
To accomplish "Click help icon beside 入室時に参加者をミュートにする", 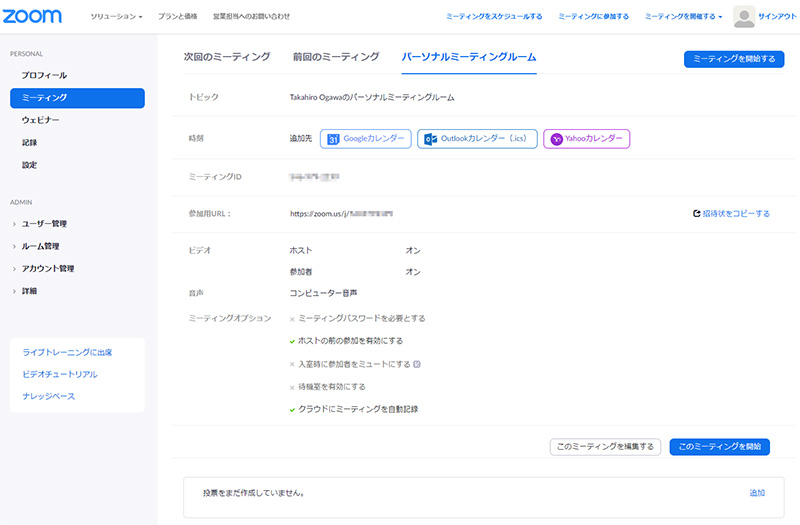I will point(417,364).
